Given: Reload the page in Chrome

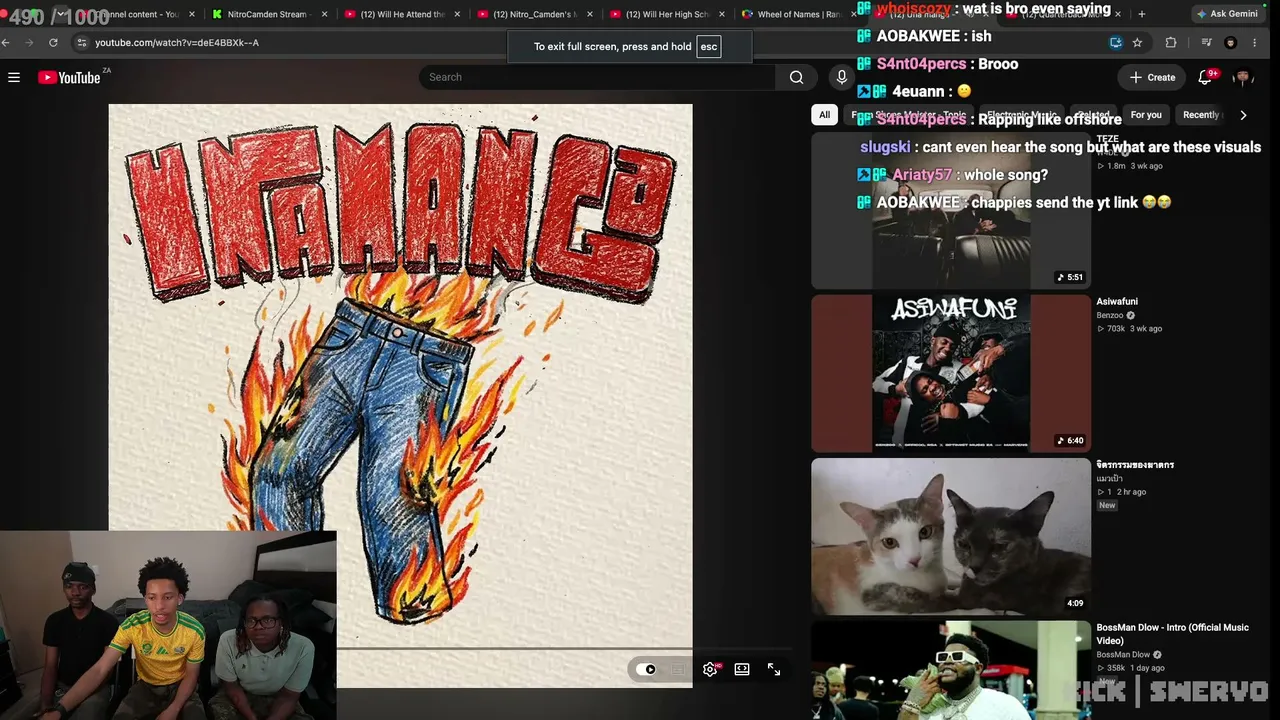Looking at the screenshot, I should (53, 43).
